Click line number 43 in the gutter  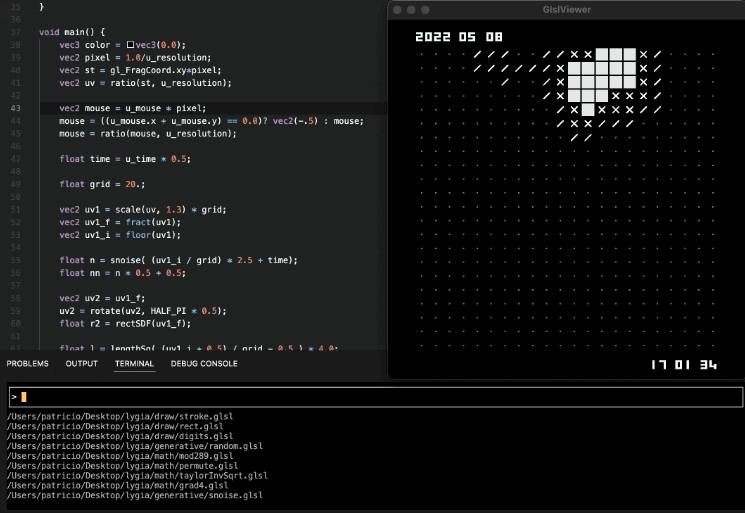(15, 108)
